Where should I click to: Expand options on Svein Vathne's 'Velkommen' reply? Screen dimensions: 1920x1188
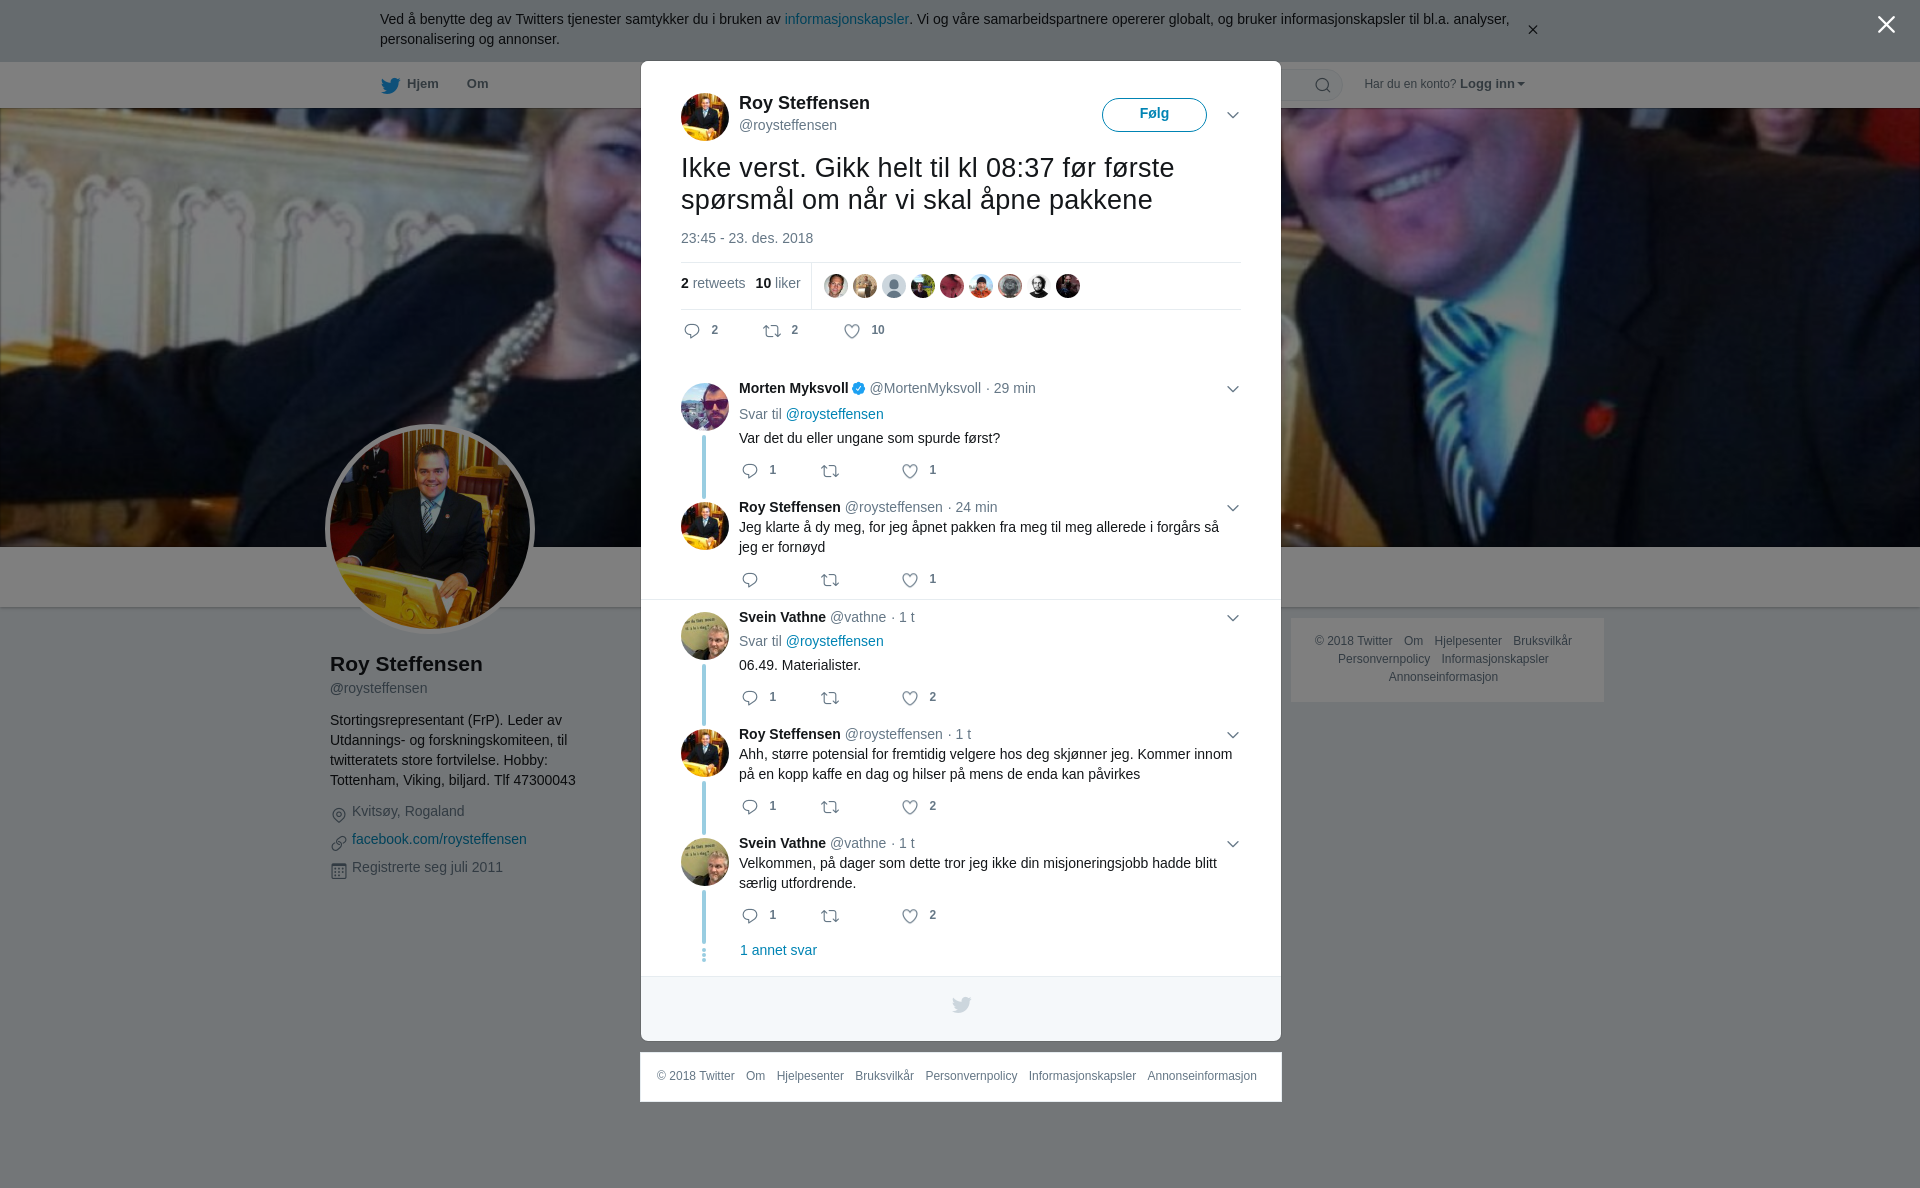[x=1233, y=844]
